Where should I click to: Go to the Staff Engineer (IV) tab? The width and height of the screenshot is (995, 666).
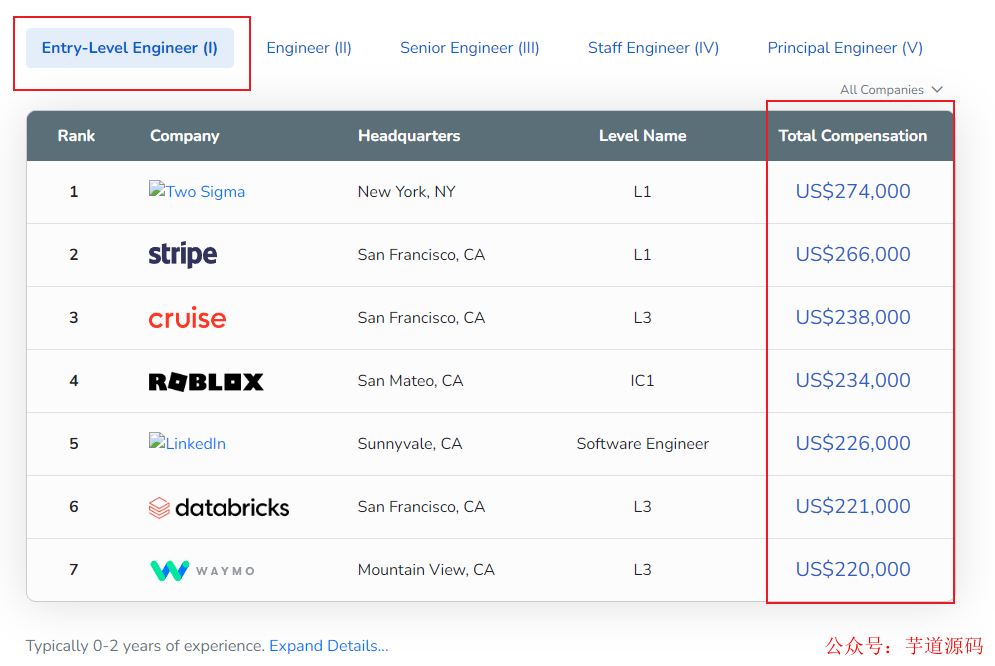653,48
